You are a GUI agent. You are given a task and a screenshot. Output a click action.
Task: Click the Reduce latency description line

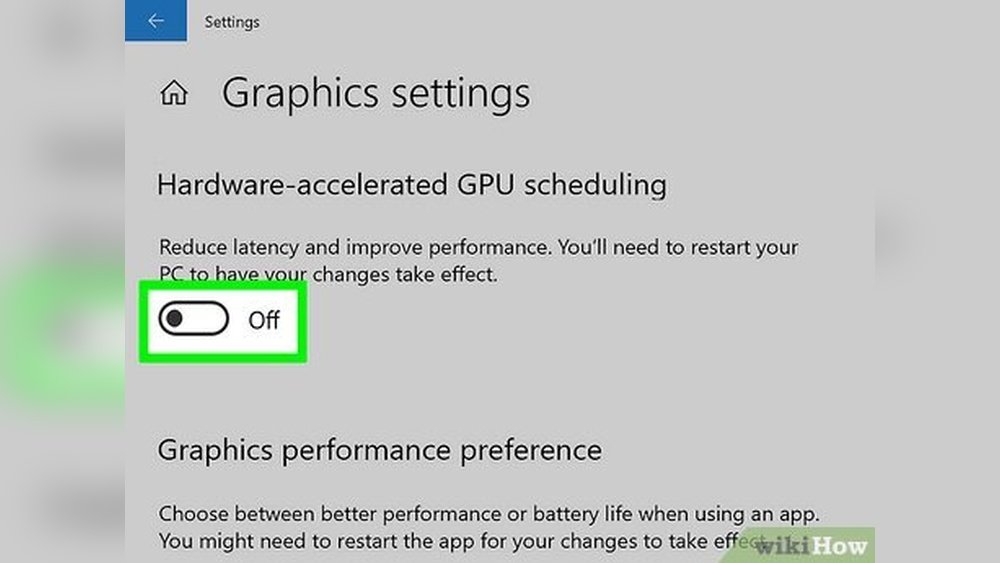(x=478, y=247)
